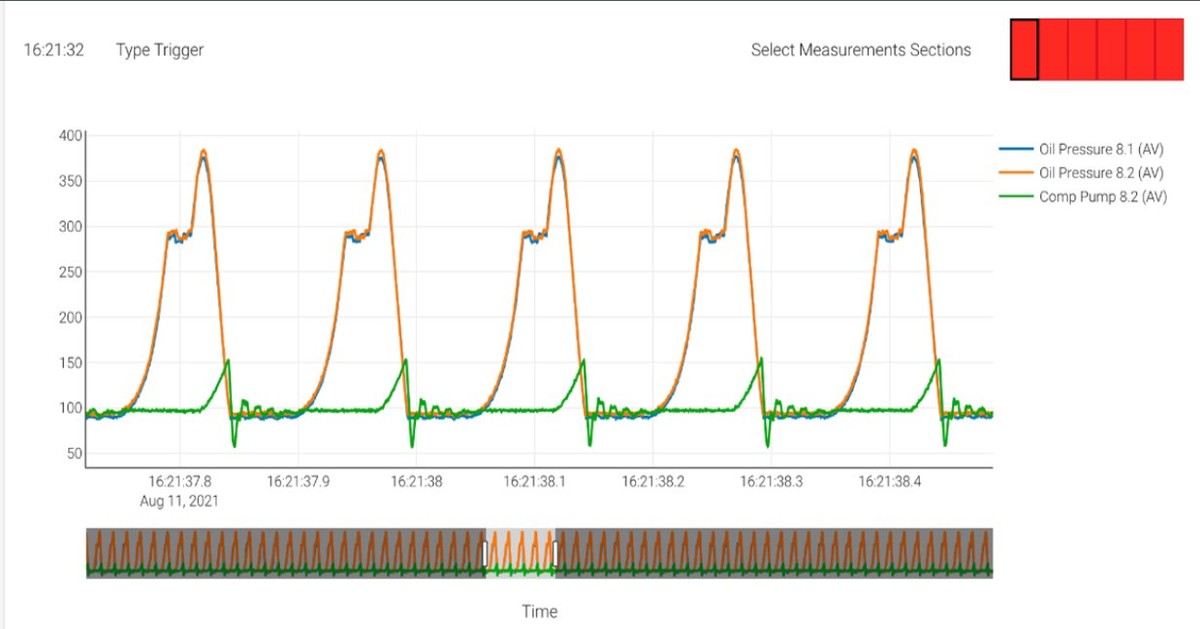Click the highlighted region in the timeline overview

(x=520, y=550)
